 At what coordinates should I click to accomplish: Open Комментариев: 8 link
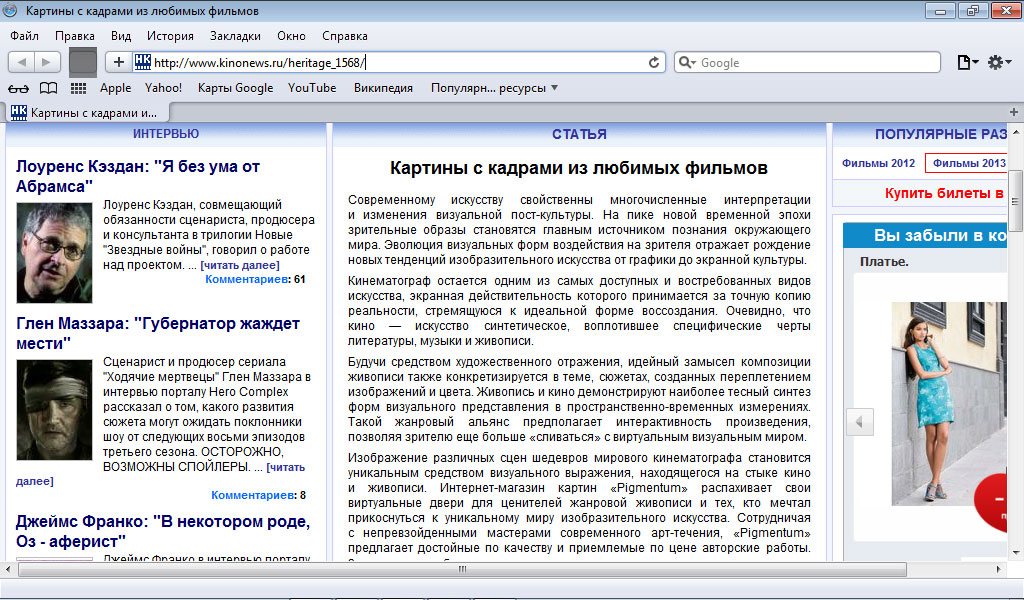(258, 495)
